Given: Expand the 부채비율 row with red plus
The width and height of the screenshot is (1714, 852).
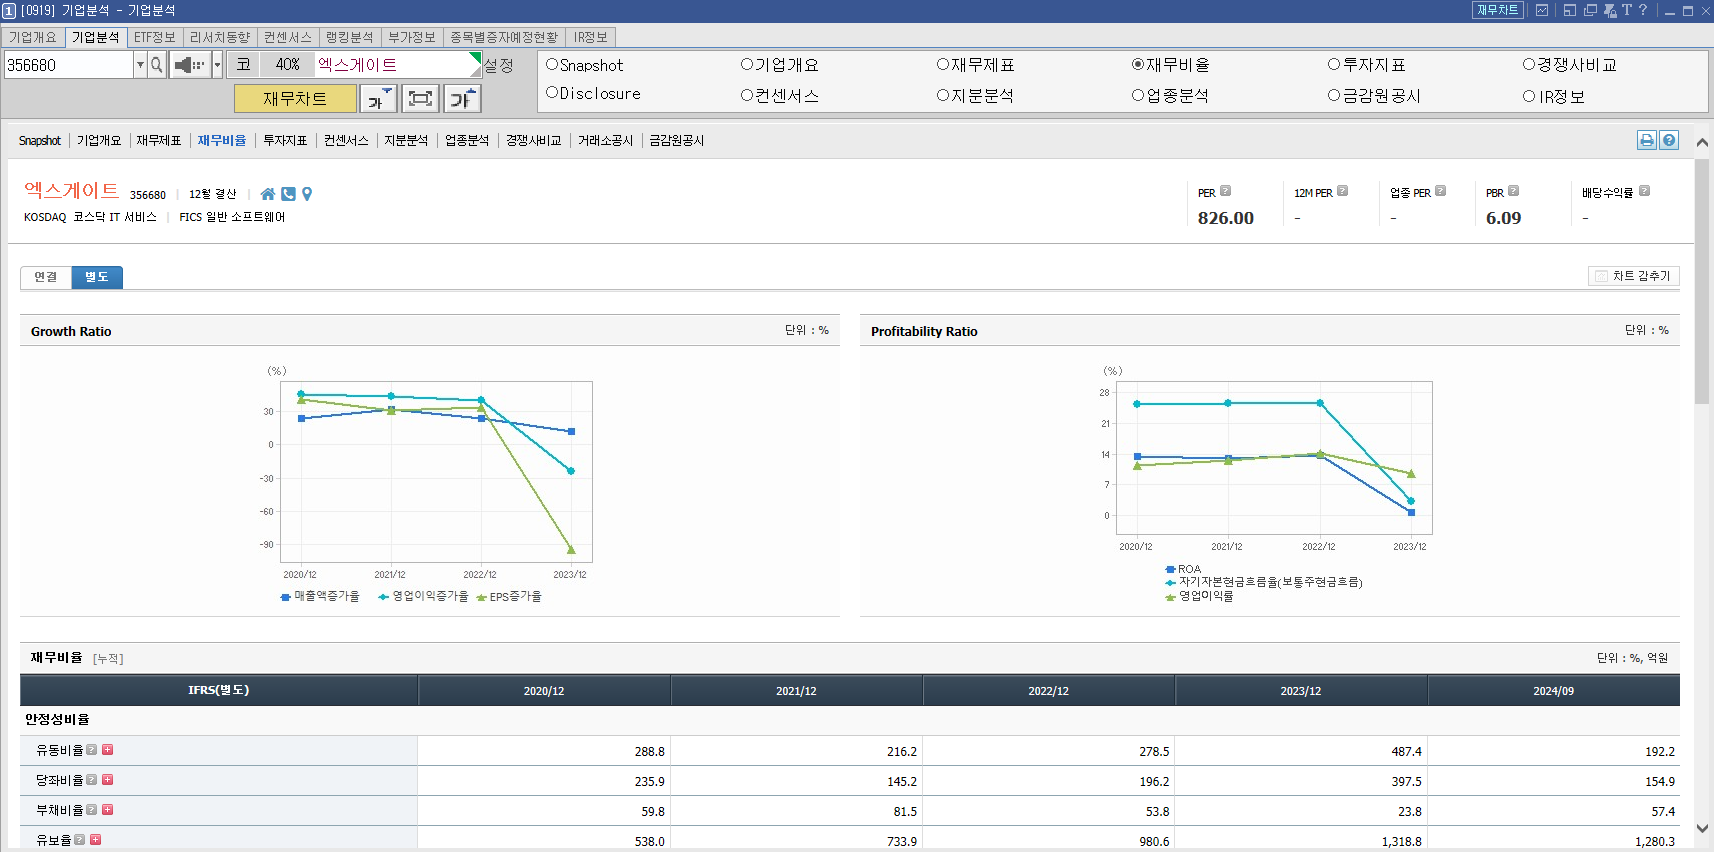Looking at the screenshot, I should point(108,810).
